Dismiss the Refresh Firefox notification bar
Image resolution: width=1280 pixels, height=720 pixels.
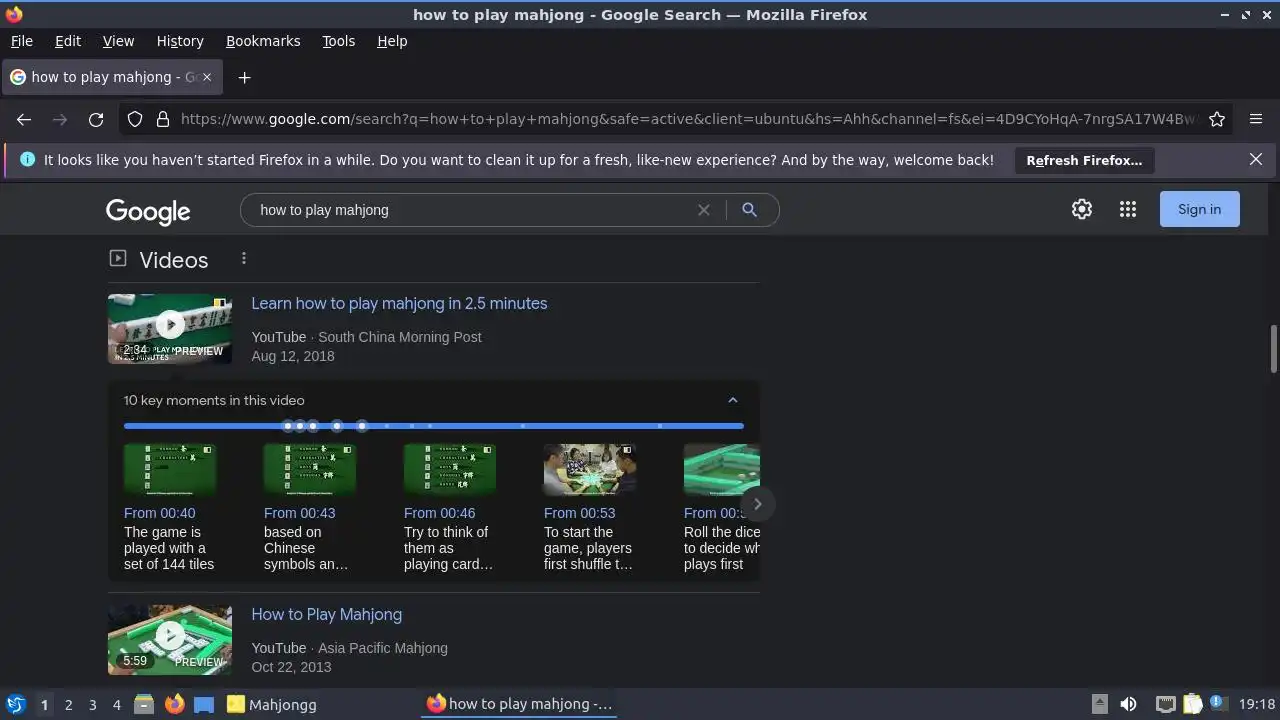click(x=1256, y=159)
